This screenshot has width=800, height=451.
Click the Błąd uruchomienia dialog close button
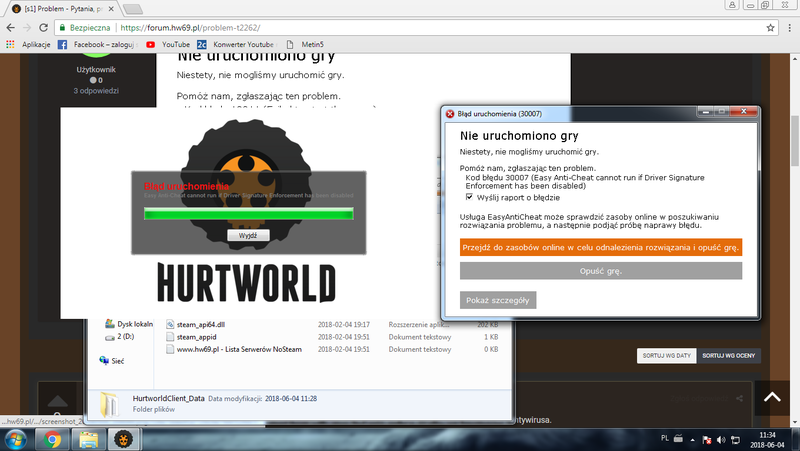tap(743, 111)
